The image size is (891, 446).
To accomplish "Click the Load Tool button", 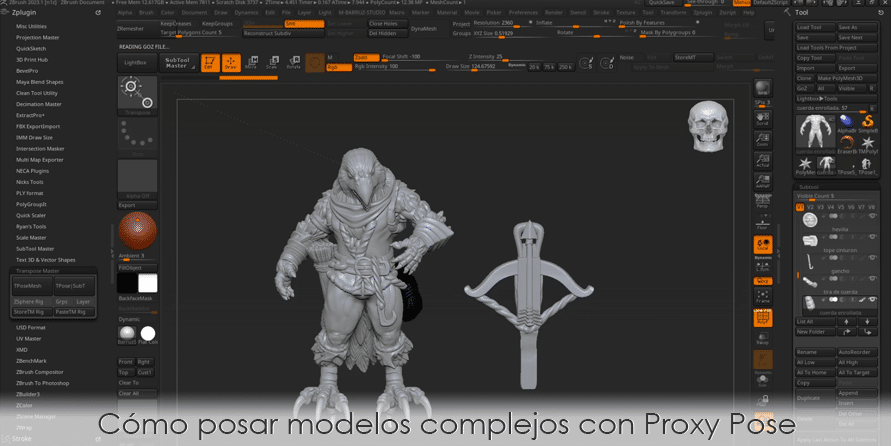I will 815,27.
